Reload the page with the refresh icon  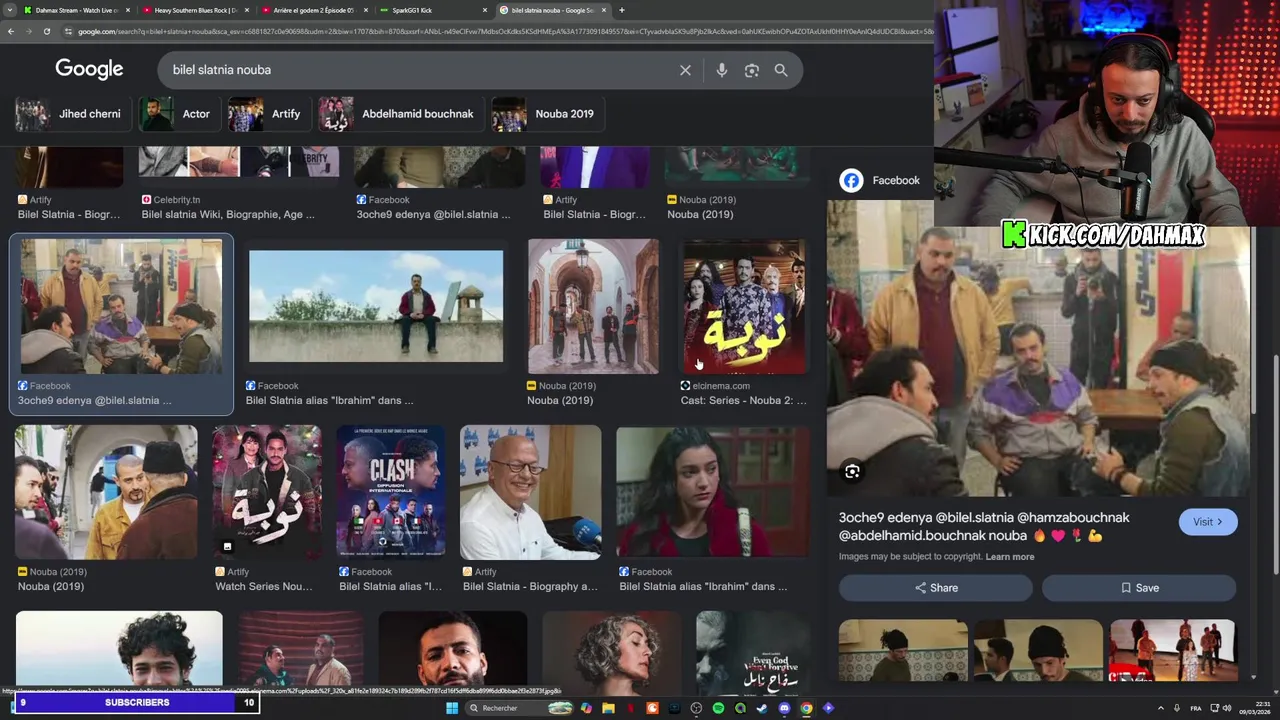[x=47, y=31]
